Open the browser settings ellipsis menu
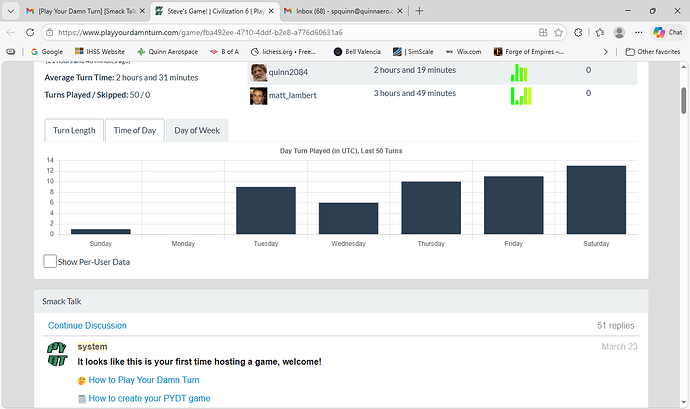 click(639, 32)
